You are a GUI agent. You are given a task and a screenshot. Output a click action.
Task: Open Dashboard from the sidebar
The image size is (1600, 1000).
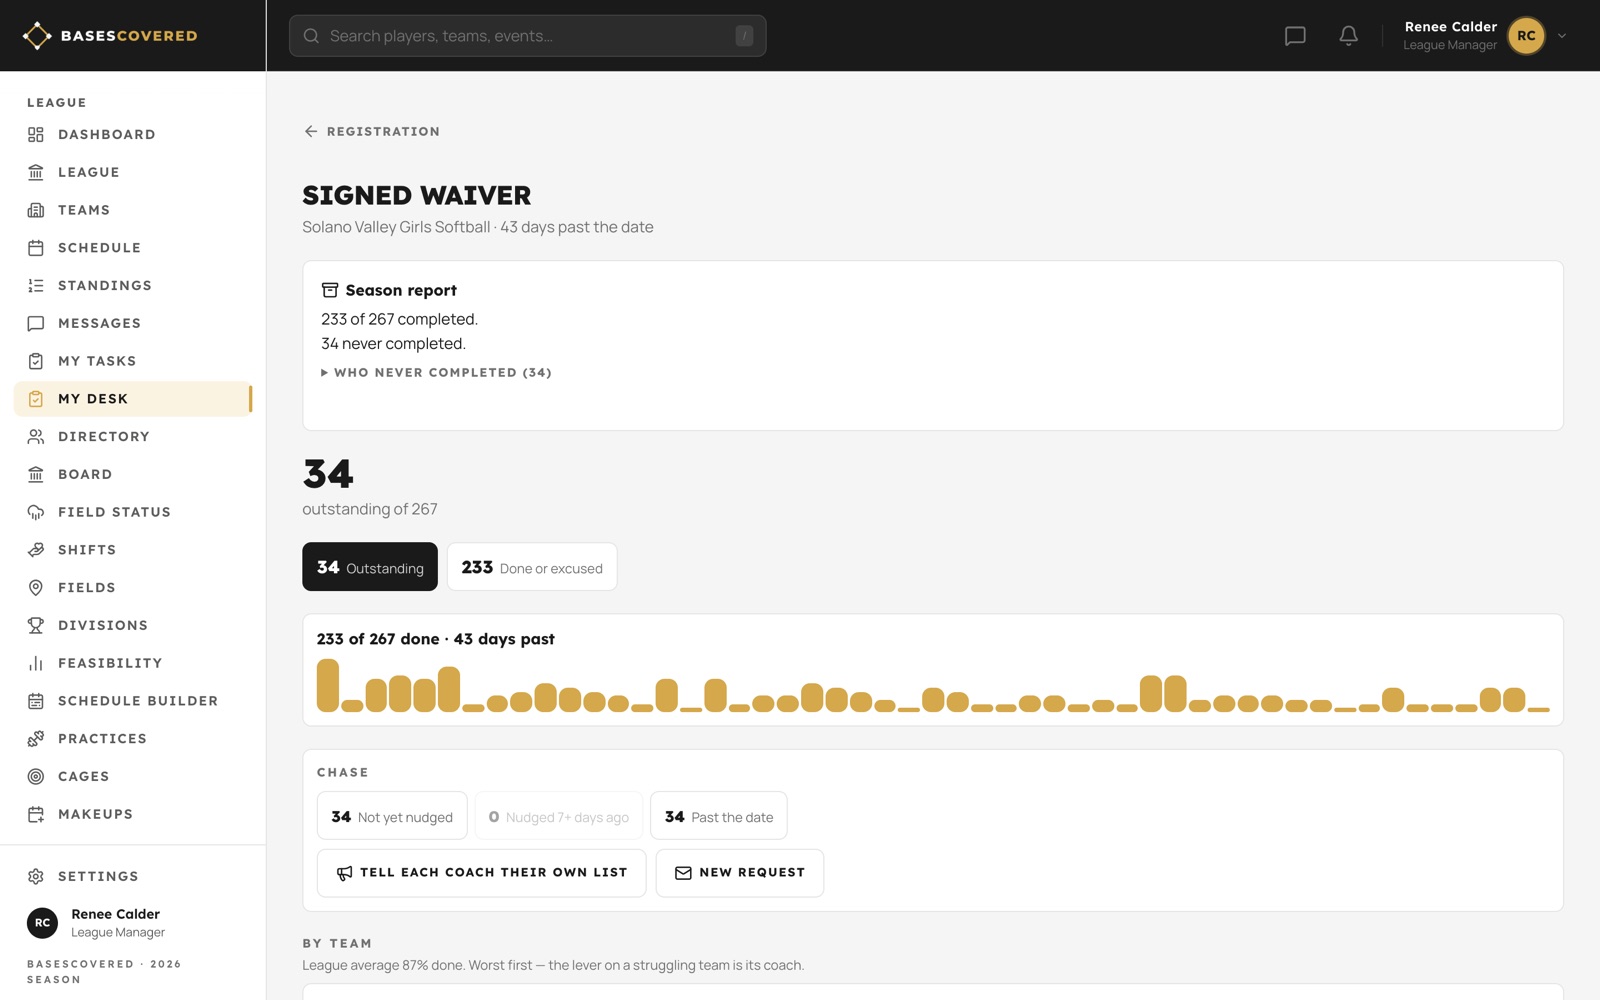(x=133, y=135)
